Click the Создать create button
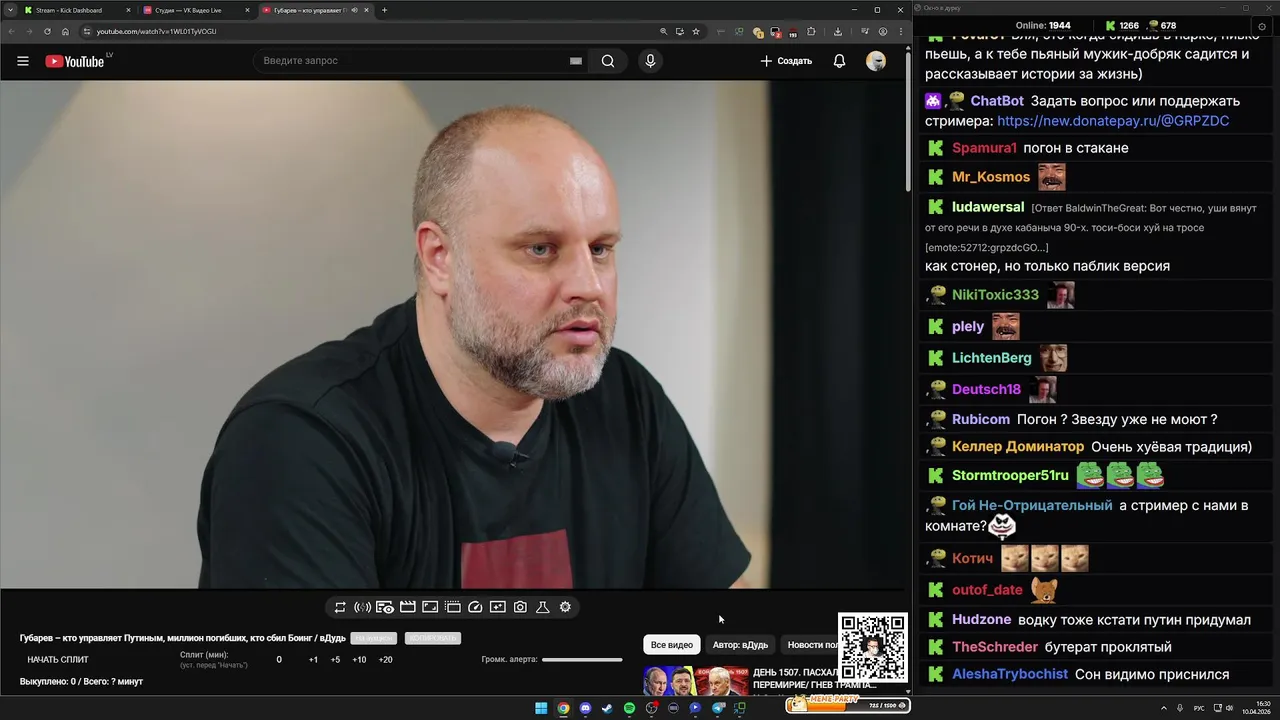Image resolution: width=1280 pixels, height=720 pixels. pyautogui.click(x=786, y=61)
